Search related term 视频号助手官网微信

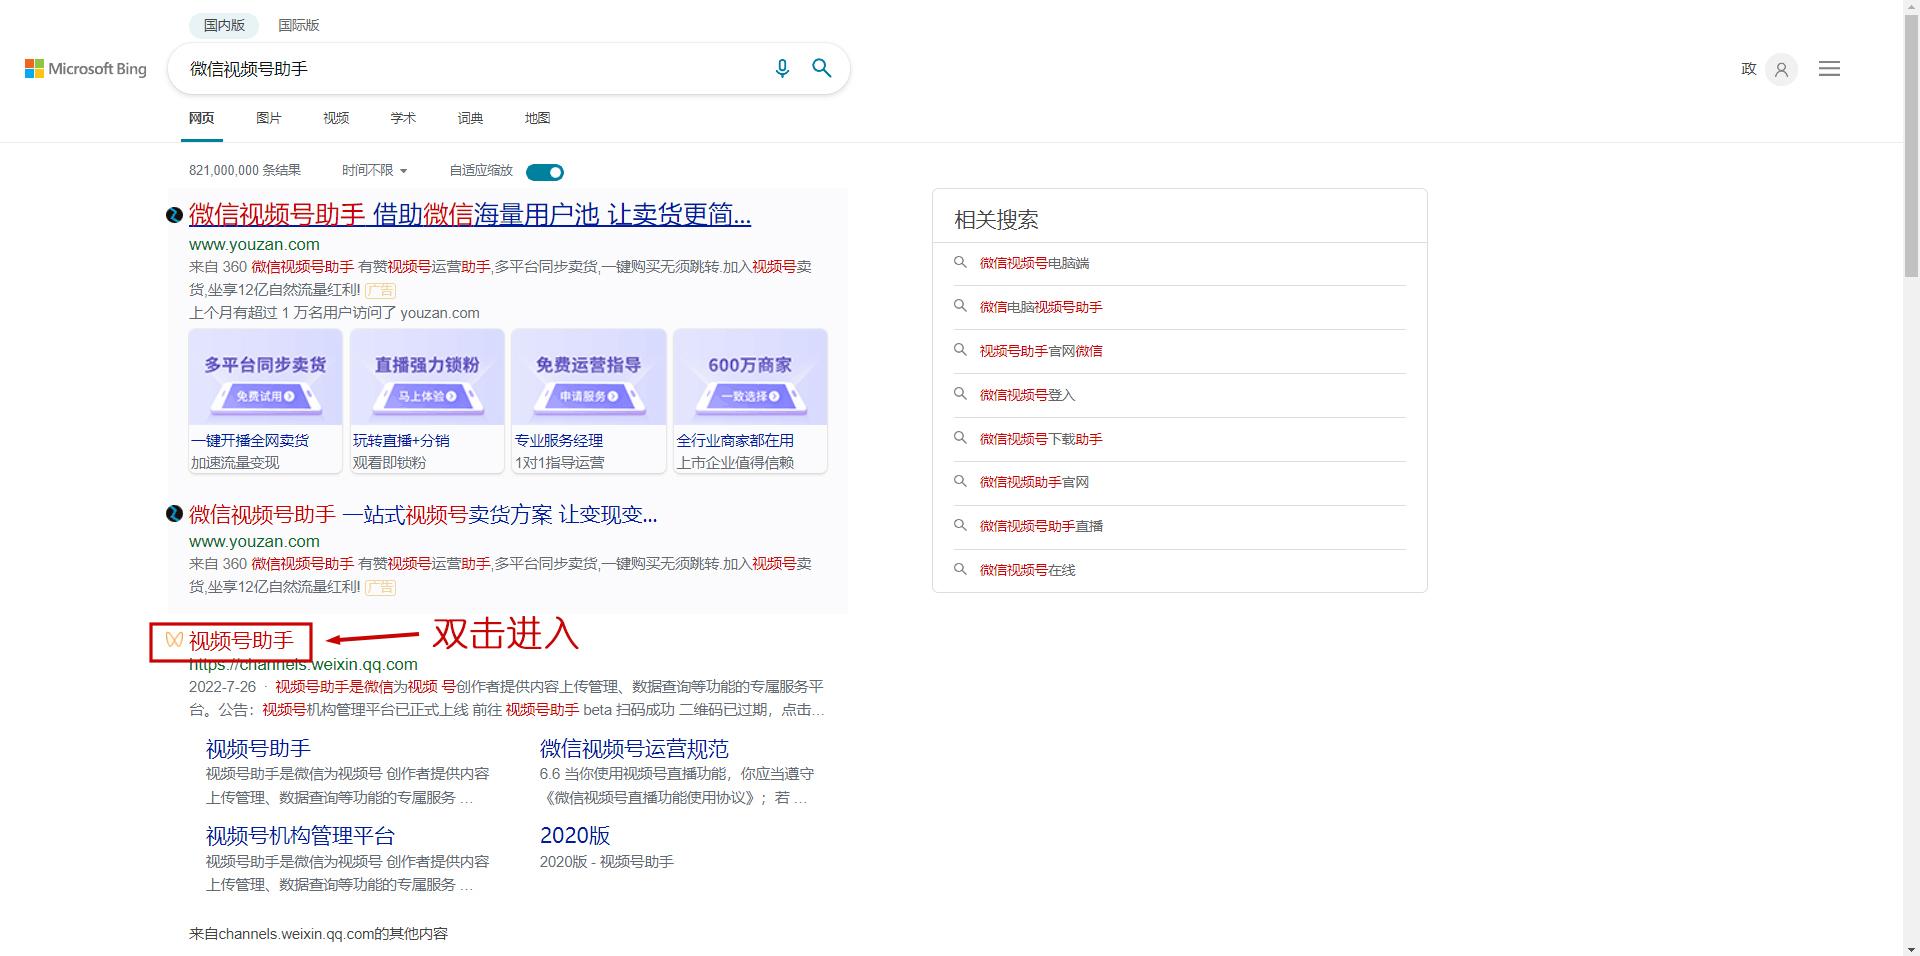[1041, 351]
